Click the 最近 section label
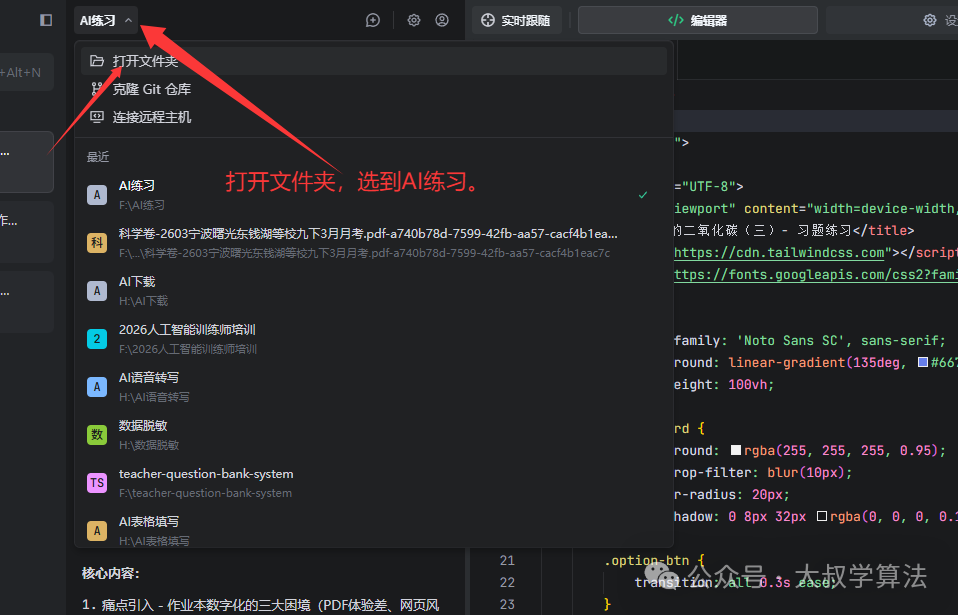The height and width of the screenshot is (615, 958). click(98, 157)
